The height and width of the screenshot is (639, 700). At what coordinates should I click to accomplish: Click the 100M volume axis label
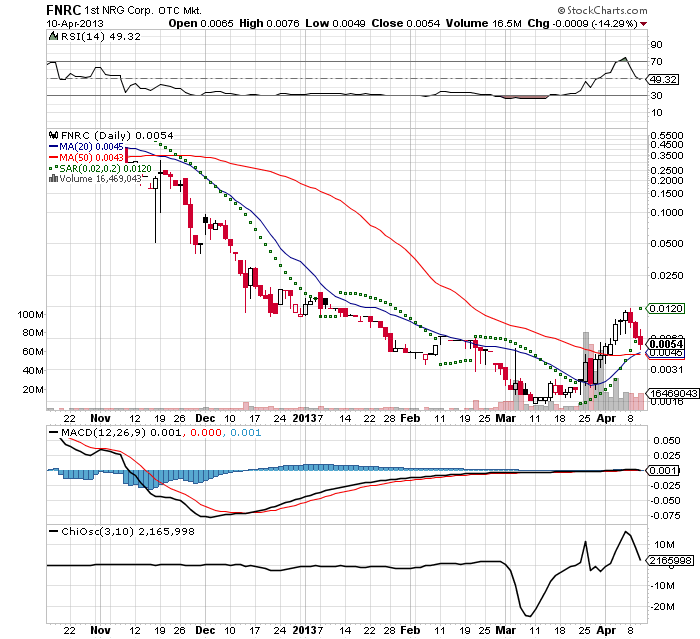(30, 314)
